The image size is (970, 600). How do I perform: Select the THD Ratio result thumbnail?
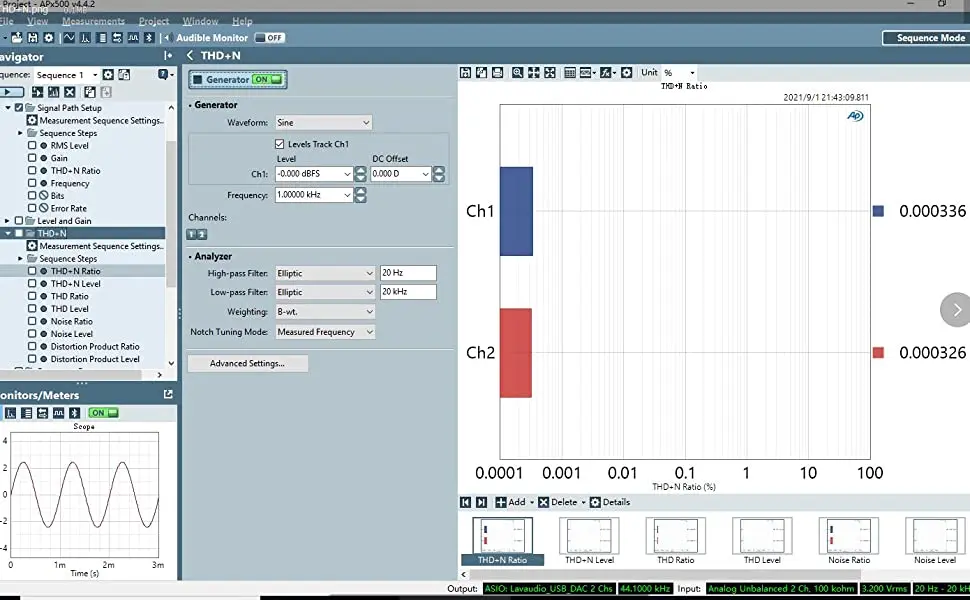676,541
